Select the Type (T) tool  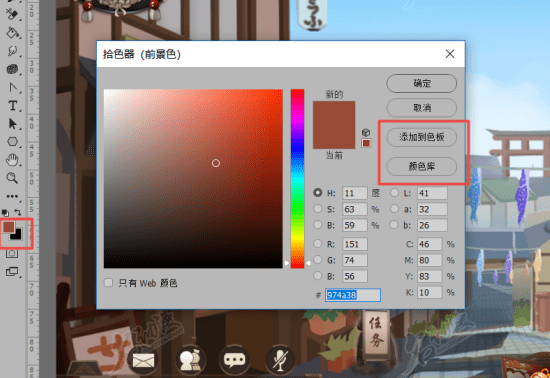click(x=12, y=106)
